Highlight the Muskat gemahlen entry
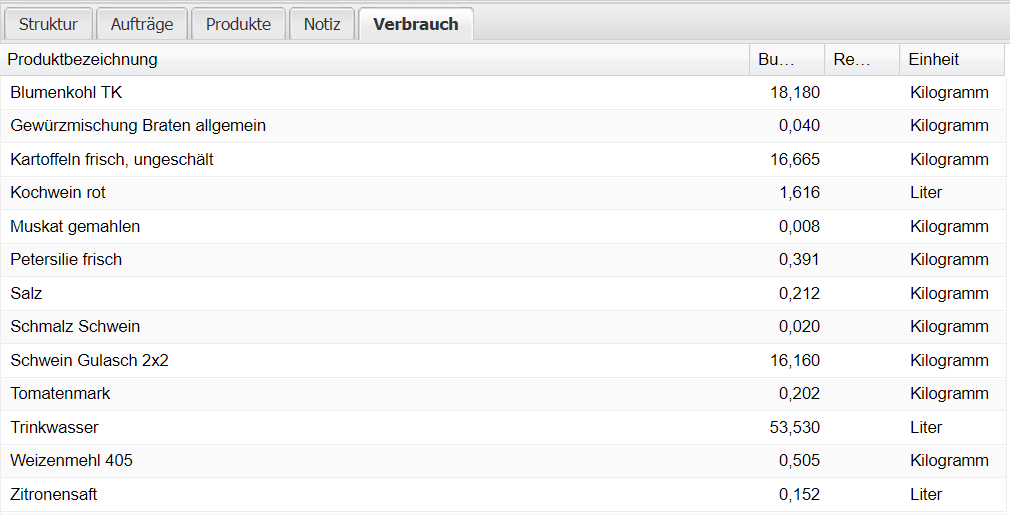This screenshot has width=1010, height=515. tap(75, 226)
